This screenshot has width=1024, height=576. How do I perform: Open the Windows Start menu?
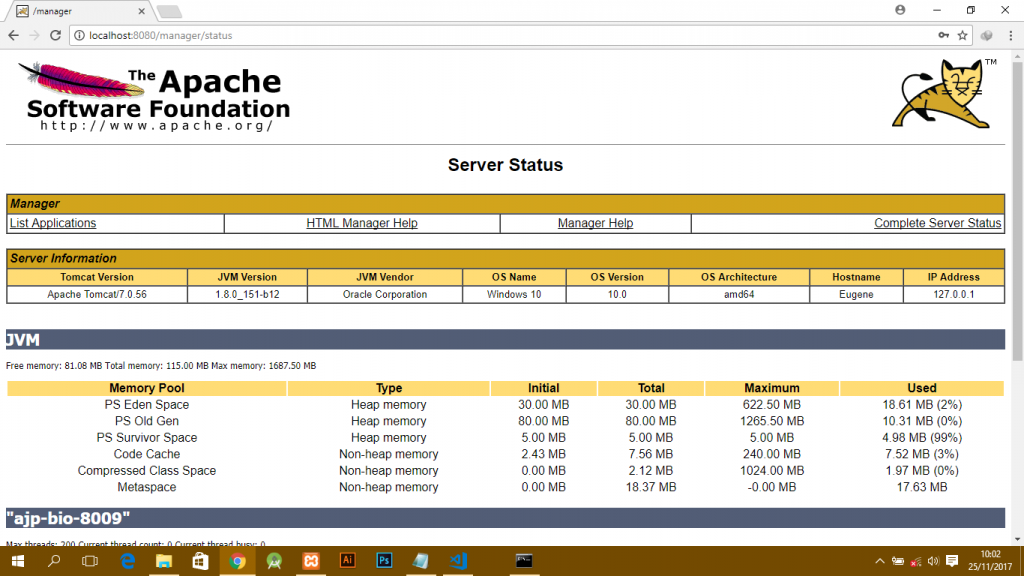point(18,561)
